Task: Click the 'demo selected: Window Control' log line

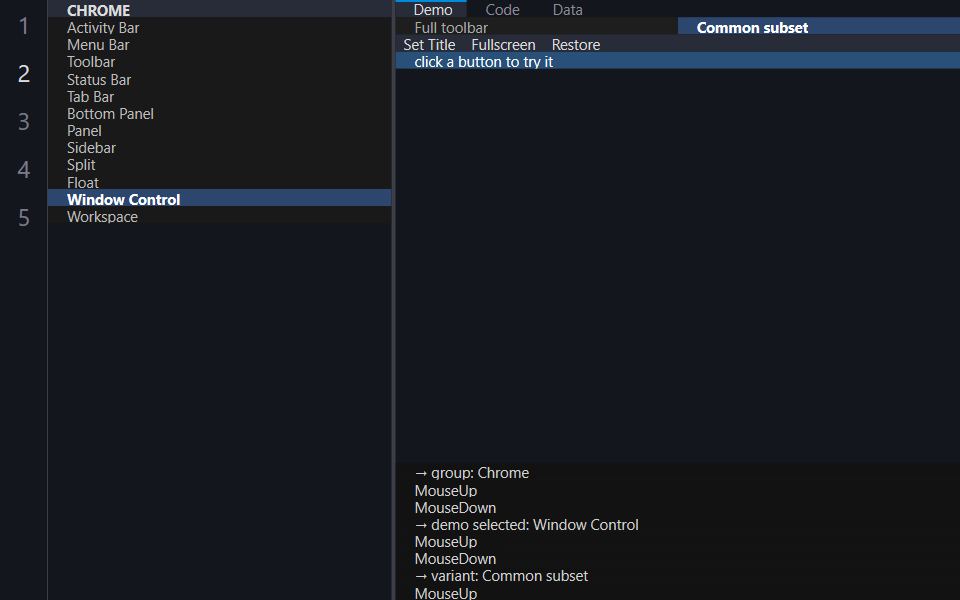Action: pyautogui.click(x=527, y=525)
